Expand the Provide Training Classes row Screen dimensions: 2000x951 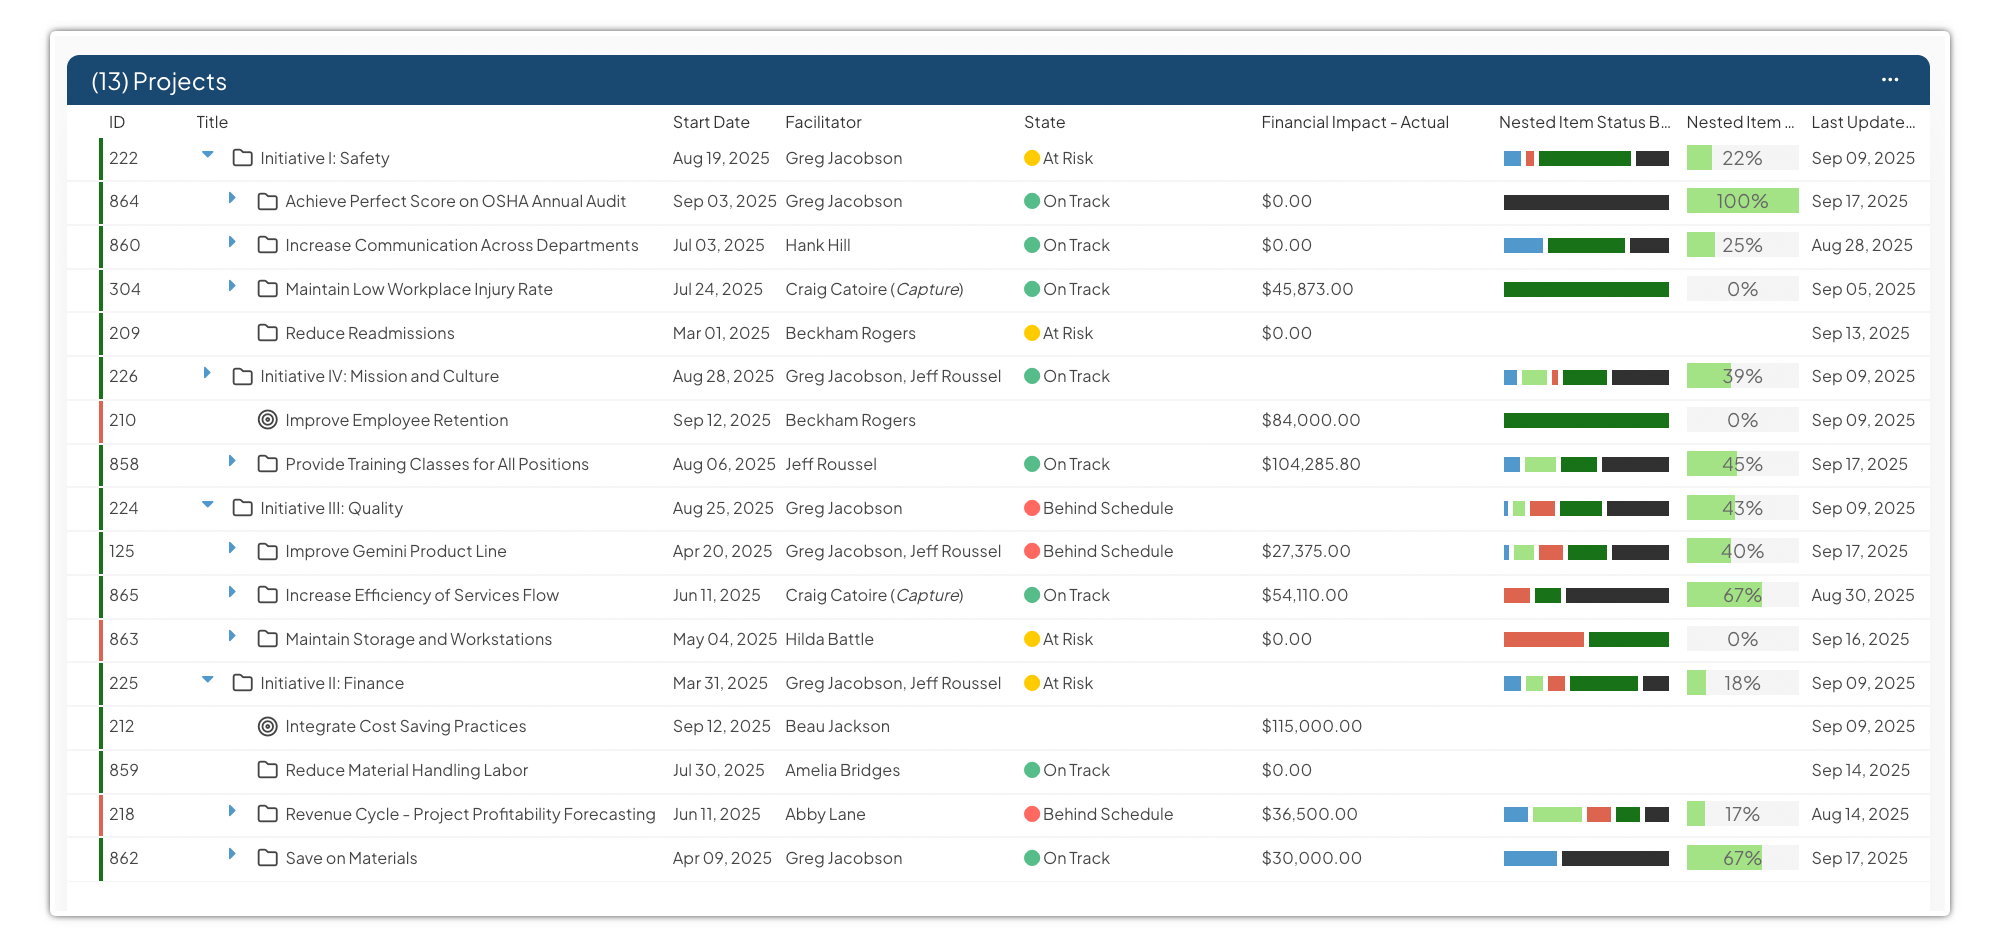tap(232, 461)
